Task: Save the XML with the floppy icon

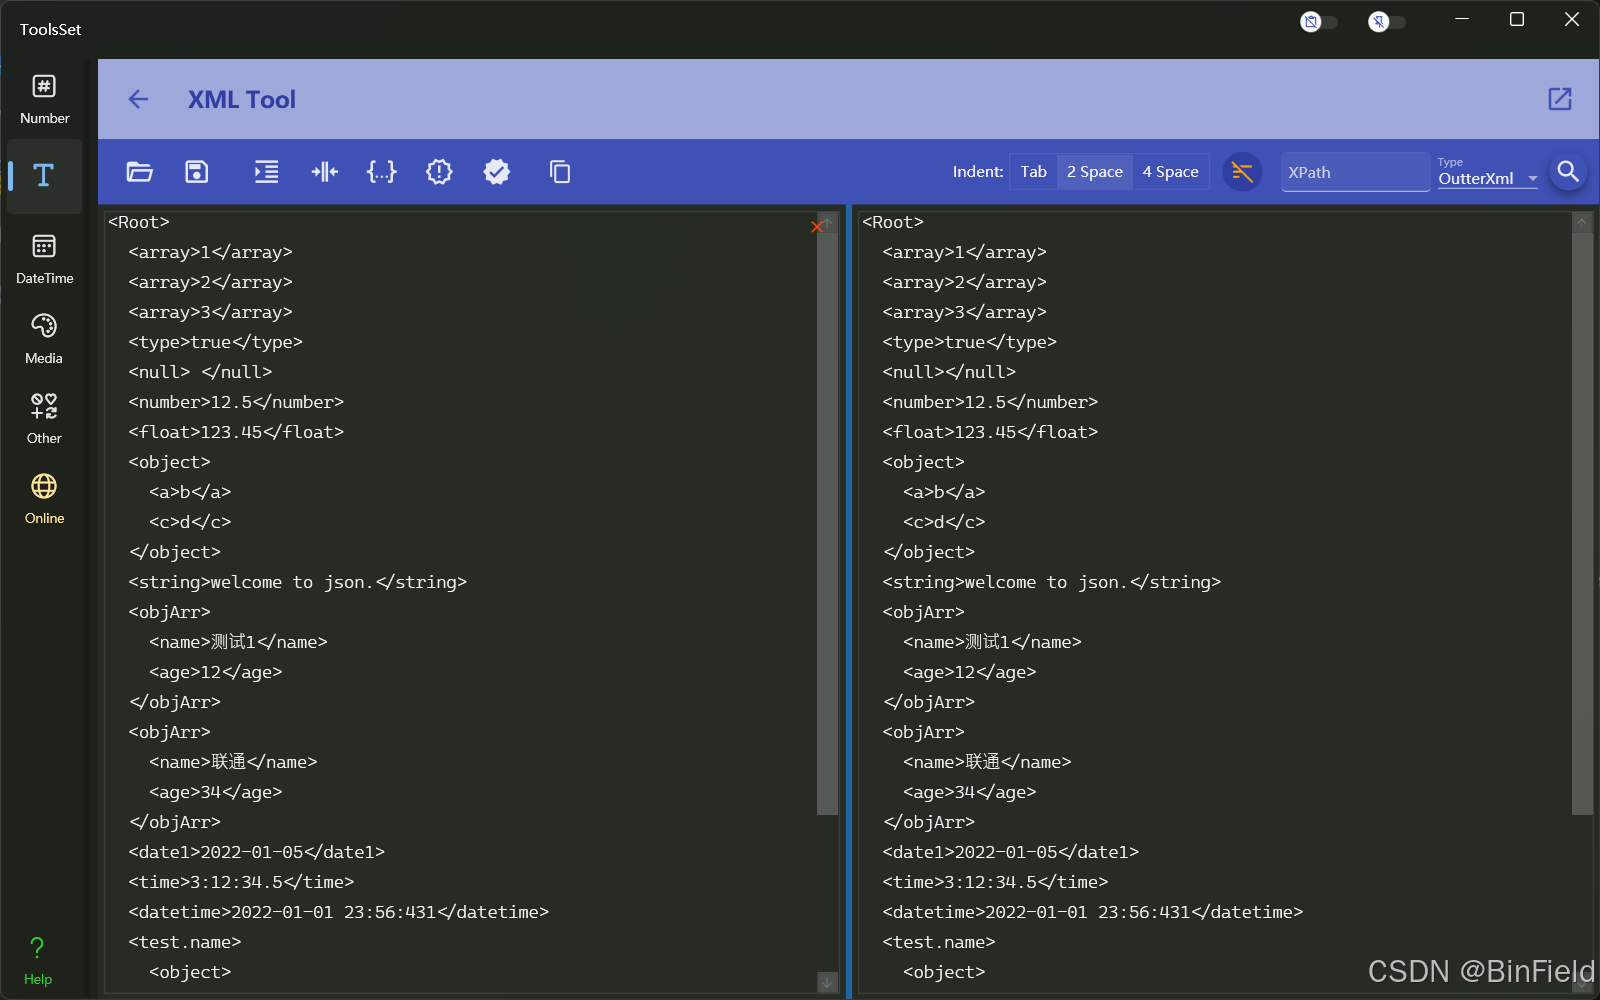Action: (197, 172)
